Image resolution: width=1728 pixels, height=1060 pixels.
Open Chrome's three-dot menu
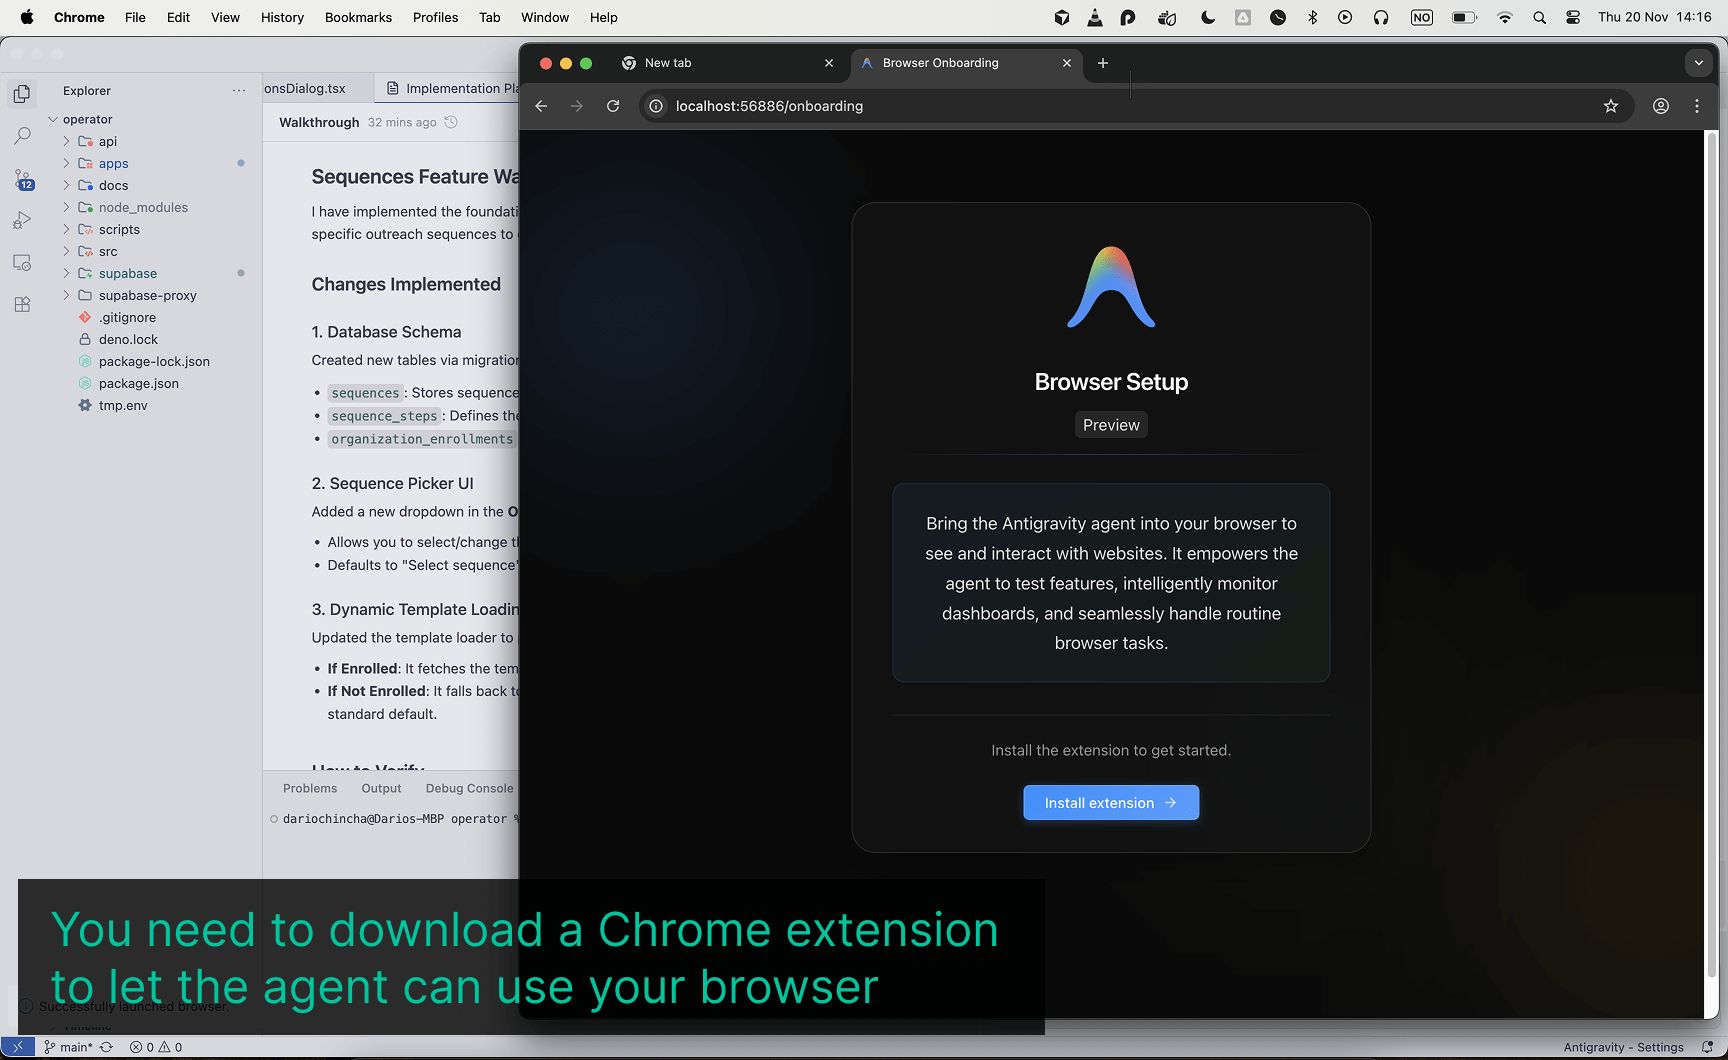point(1697,106)
